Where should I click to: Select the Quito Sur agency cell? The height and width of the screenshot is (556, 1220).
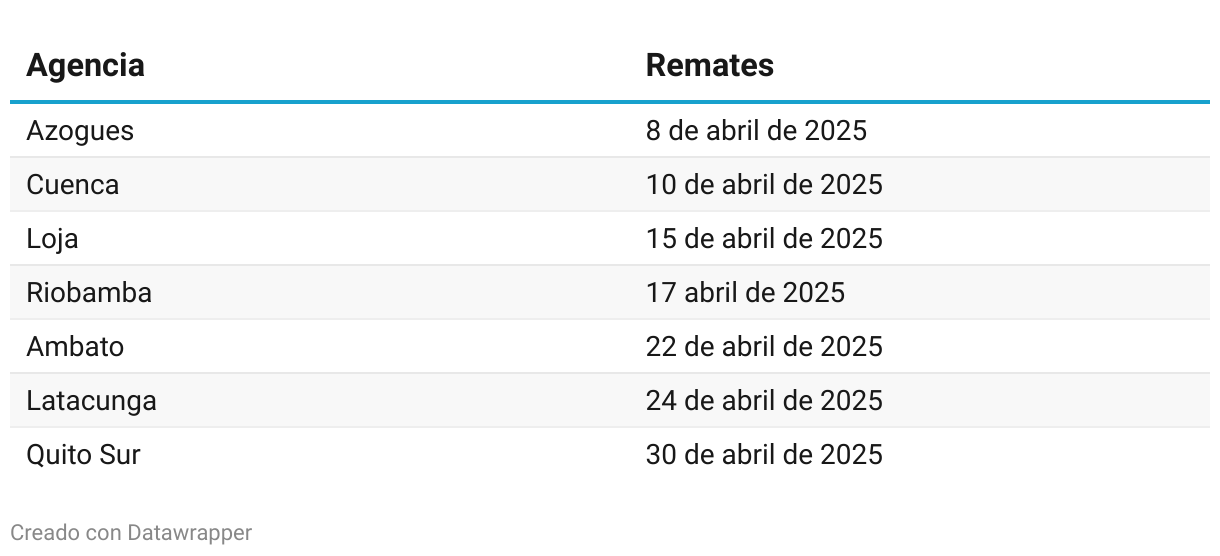pyautogui.click(x=83, y=455)
